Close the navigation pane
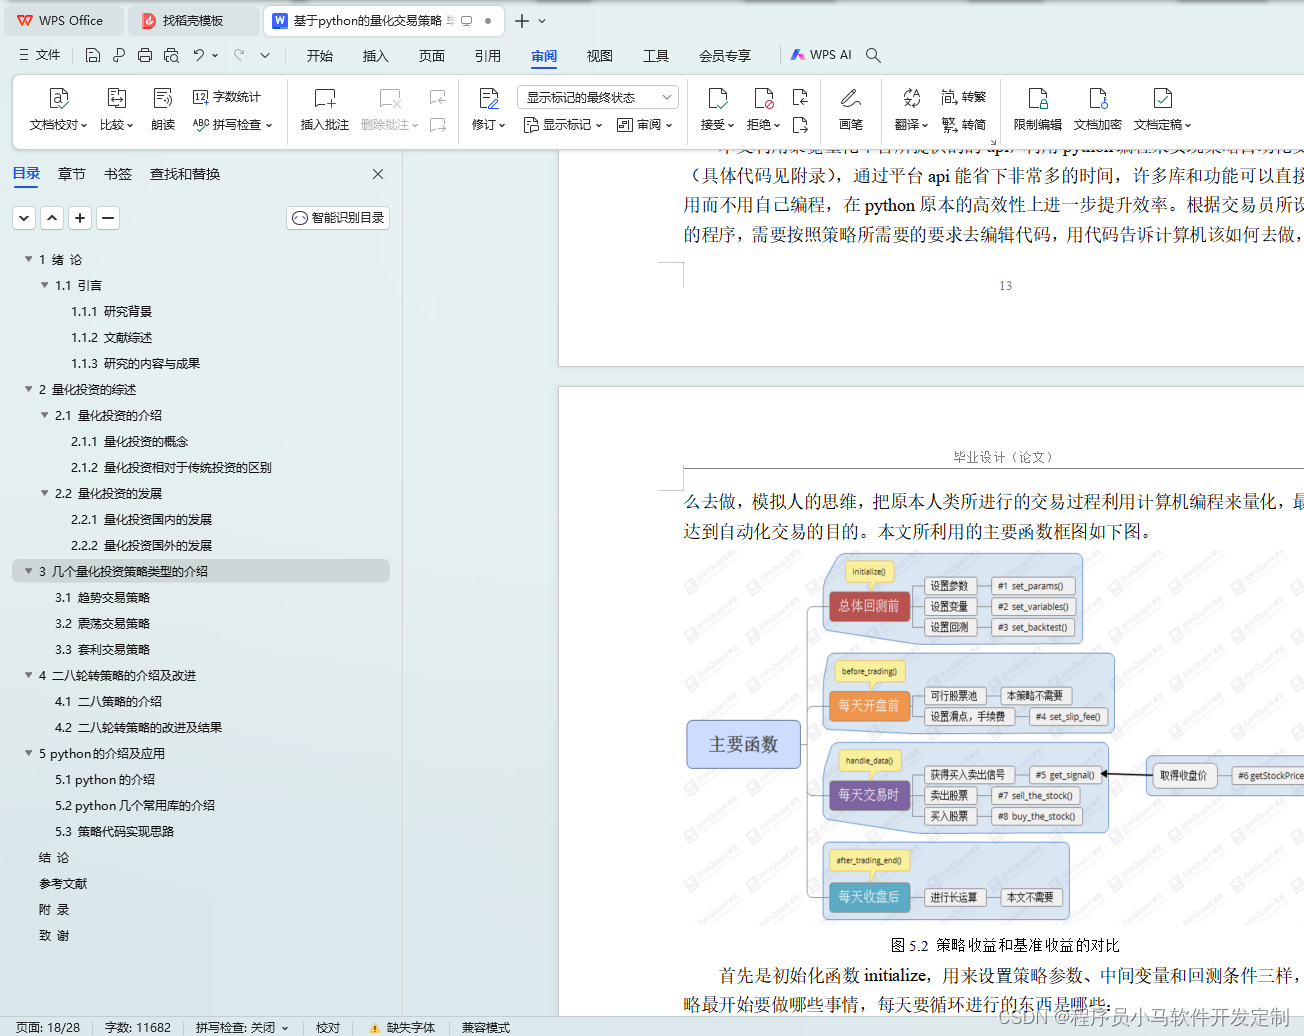 [378, 174]
